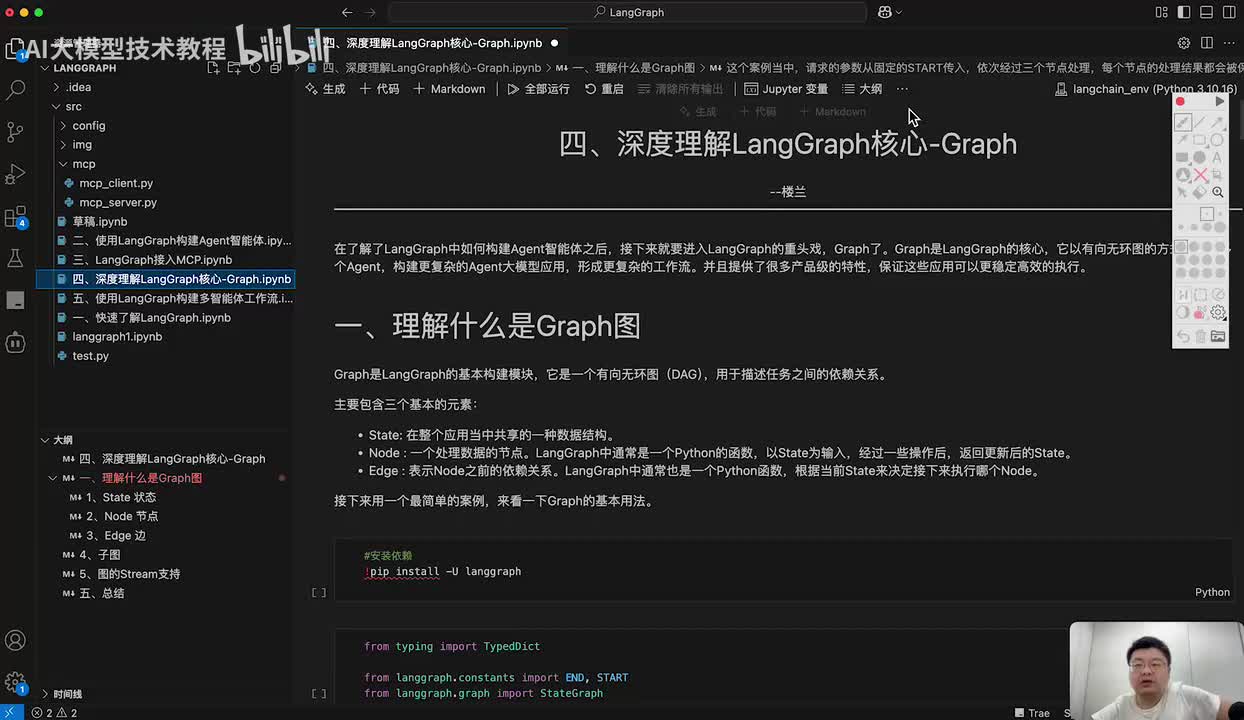Open the Search view in activity bar
Screen dimensions: 1244x720
tap(16, 90)
